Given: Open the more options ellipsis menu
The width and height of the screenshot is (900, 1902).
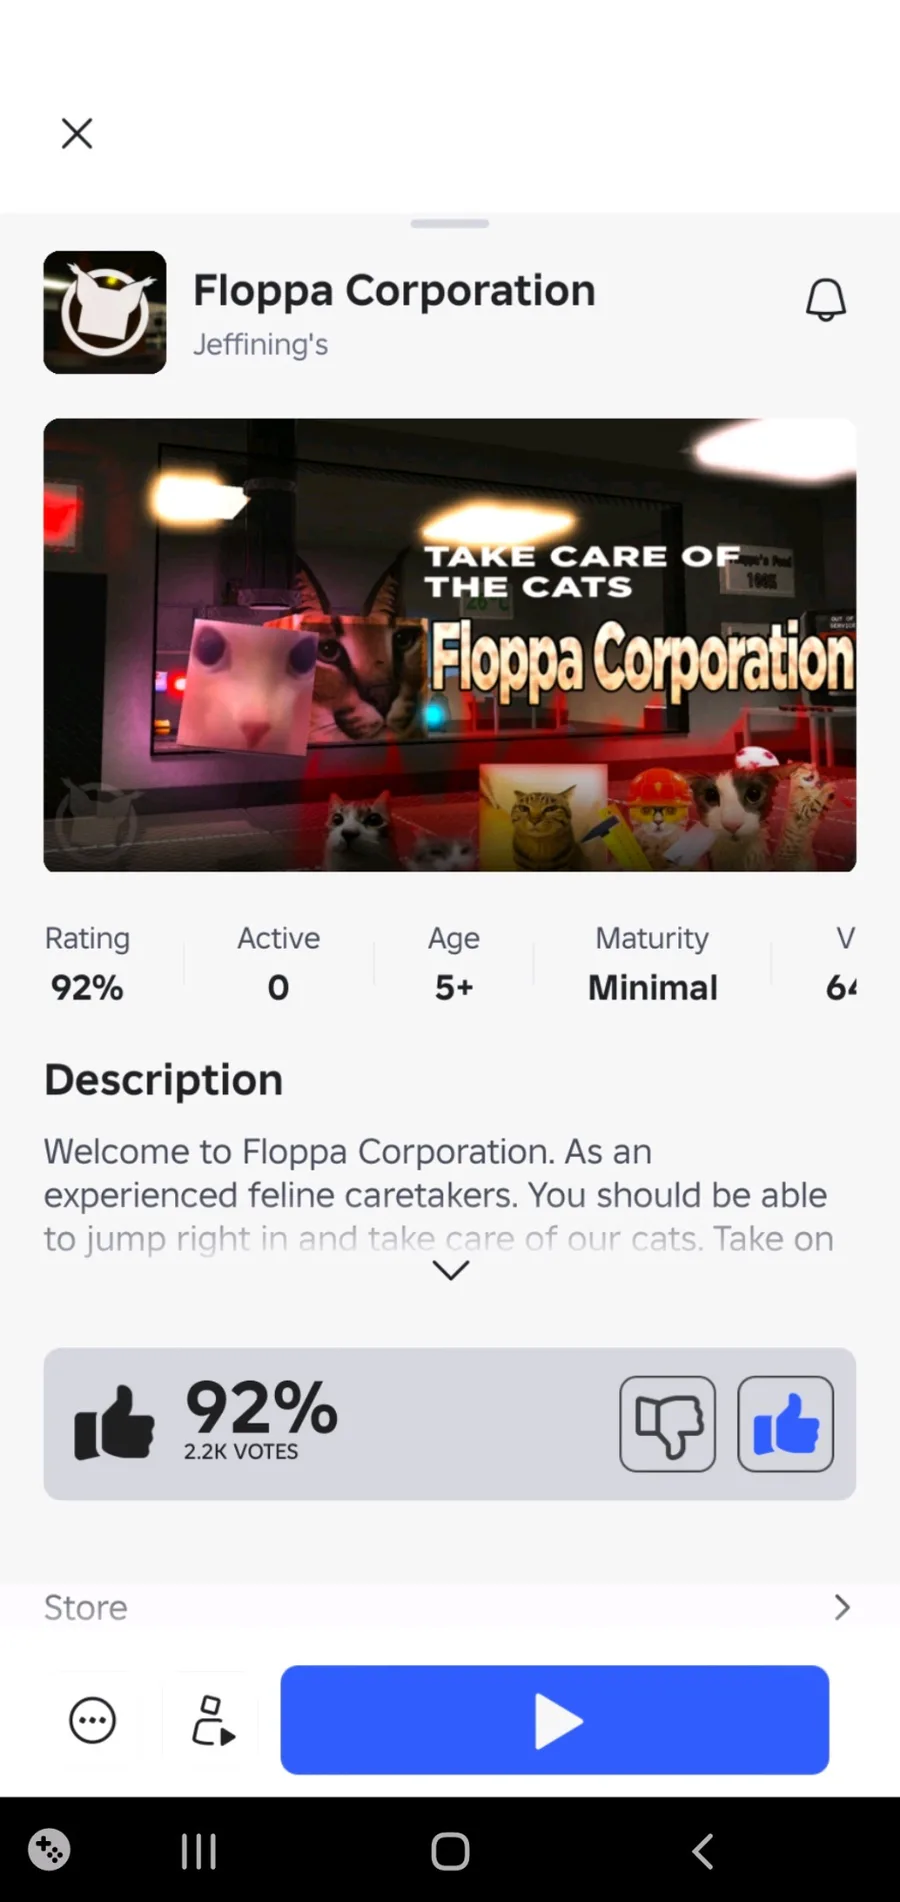Looking at the screenshot, I should pos(92,1721).
